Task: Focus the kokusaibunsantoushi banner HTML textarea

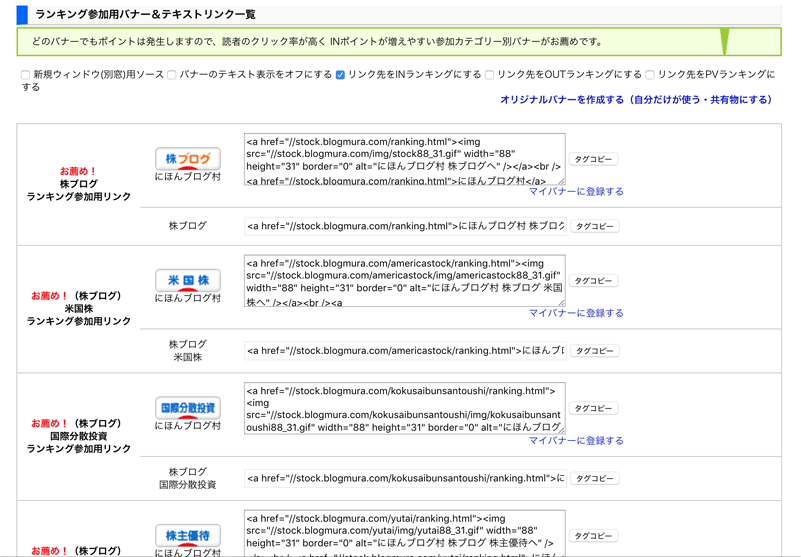Action: click(x=405, y=408)
